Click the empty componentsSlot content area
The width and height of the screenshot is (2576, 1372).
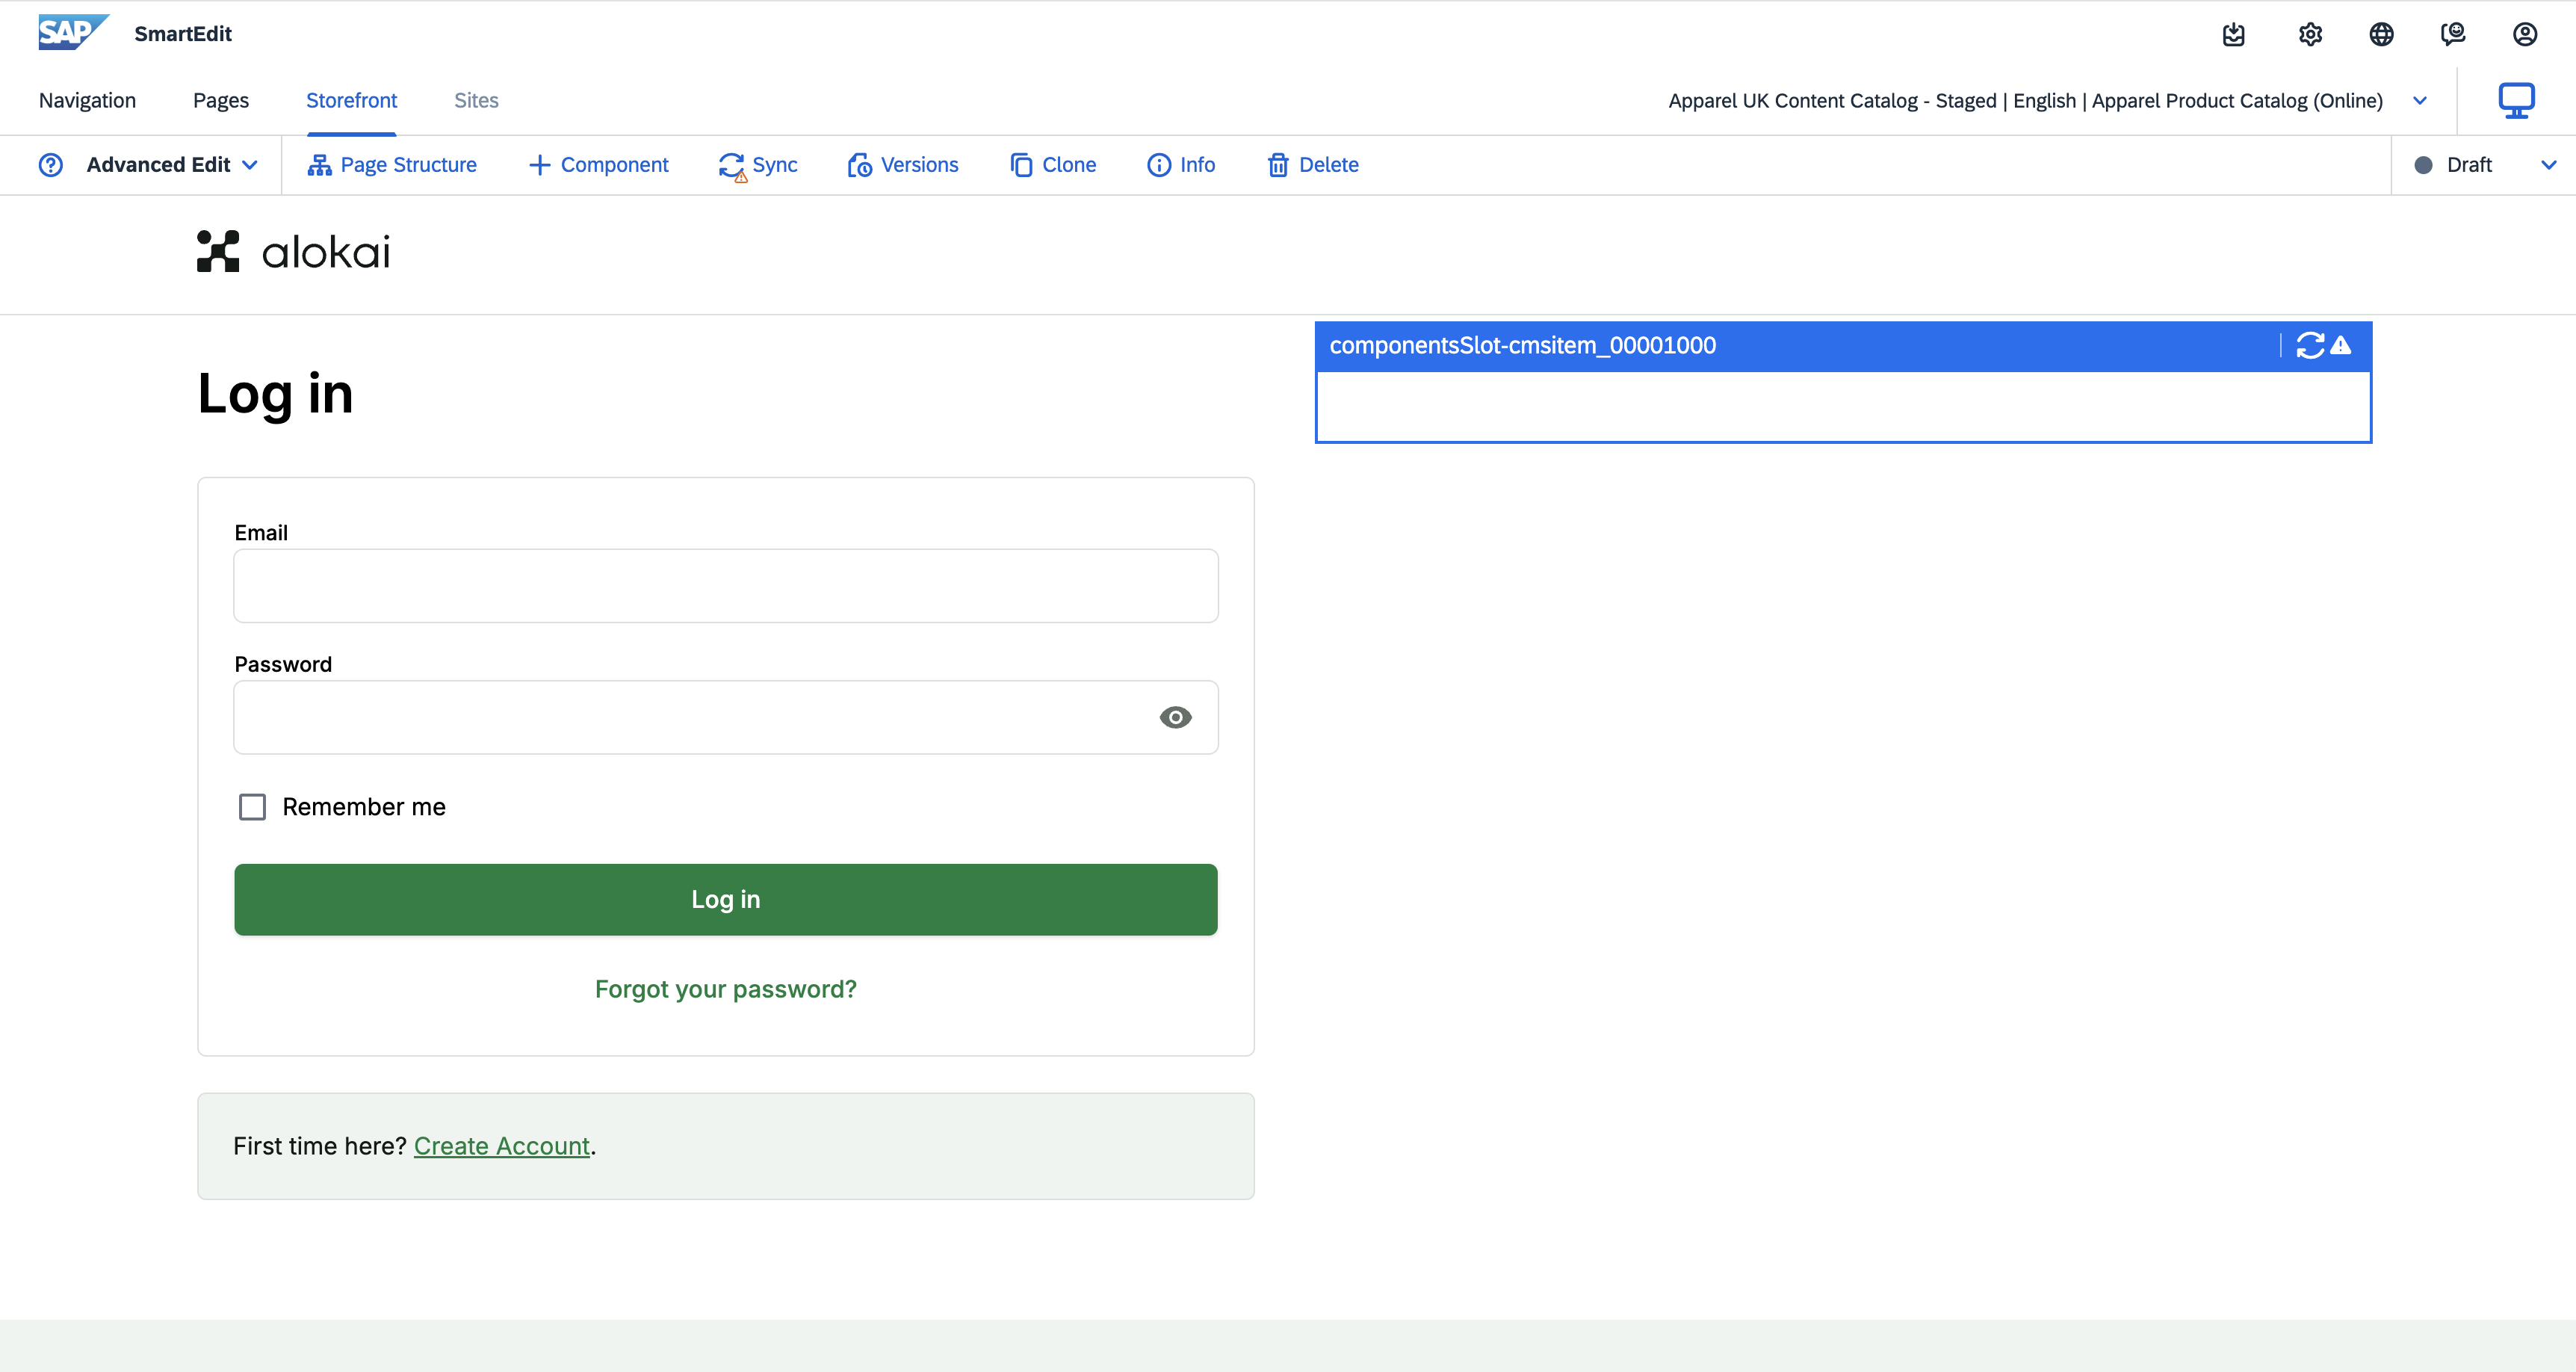coord(1842,406)
